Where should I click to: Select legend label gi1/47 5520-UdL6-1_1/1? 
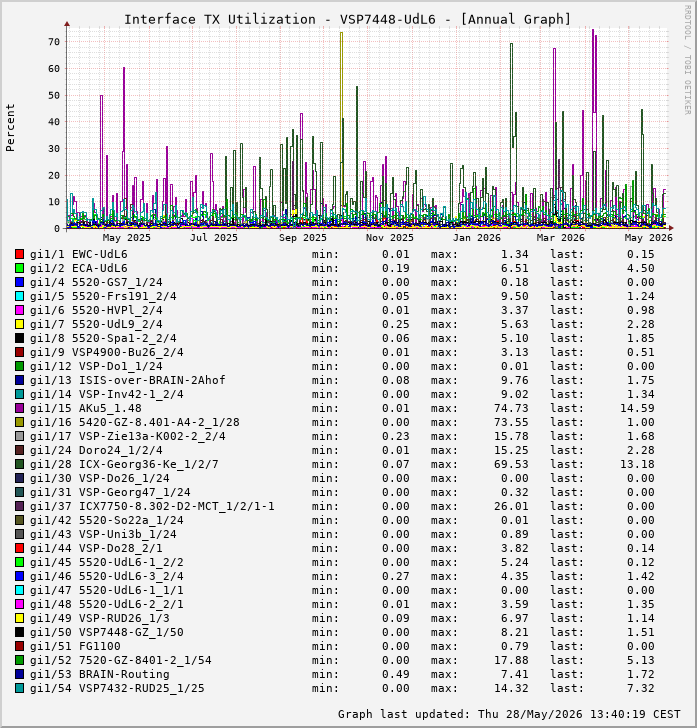107,590
